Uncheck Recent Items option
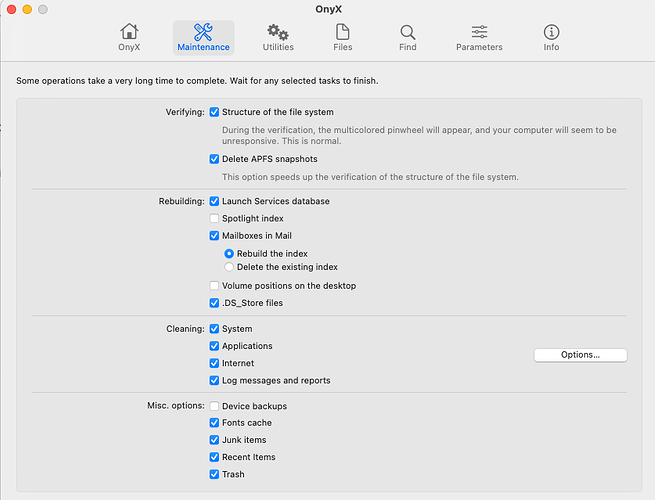This screenshot has width=655, height=500. click(x=214, y=457)
